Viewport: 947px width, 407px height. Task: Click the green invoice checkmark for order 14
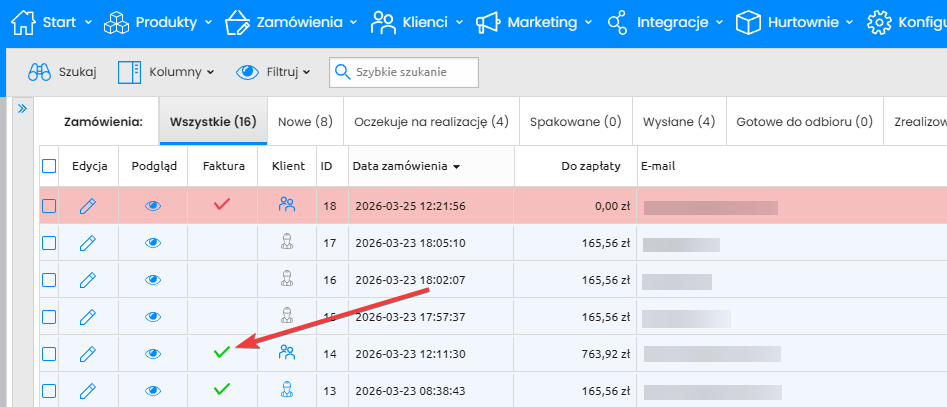coord(222,352)
